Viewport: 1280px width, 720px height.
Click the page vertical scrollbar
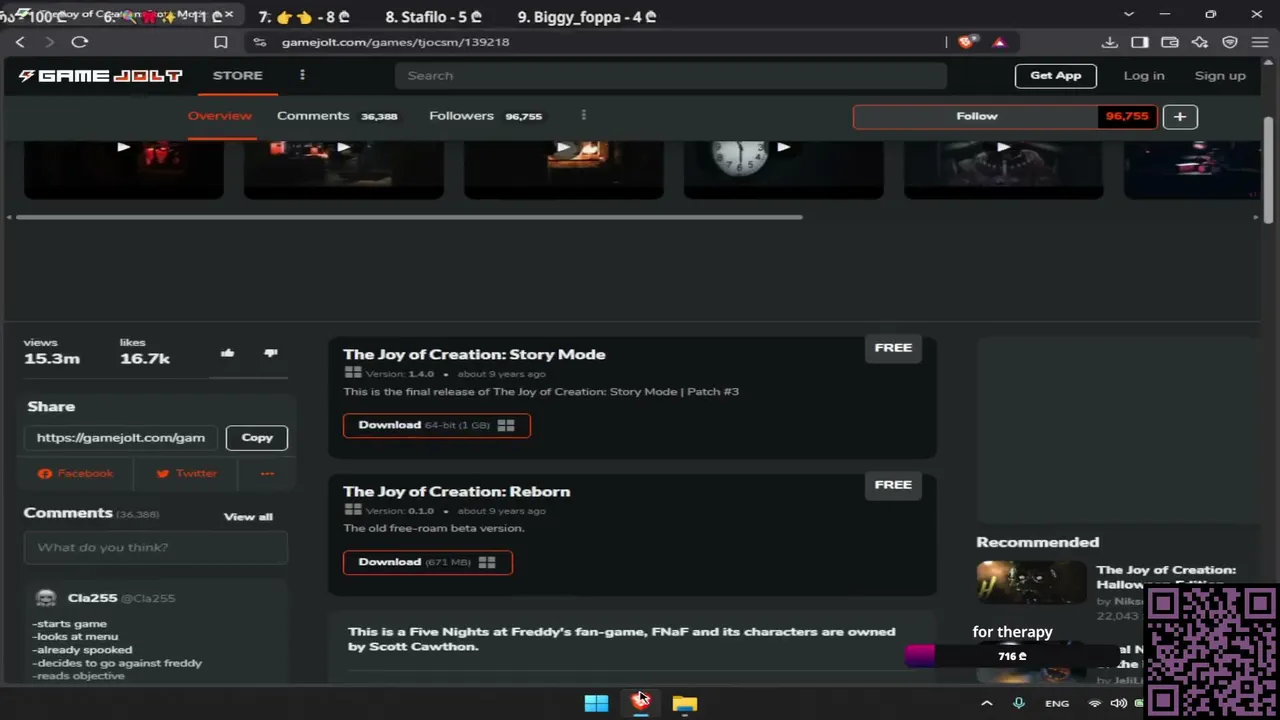[1270, 170]
